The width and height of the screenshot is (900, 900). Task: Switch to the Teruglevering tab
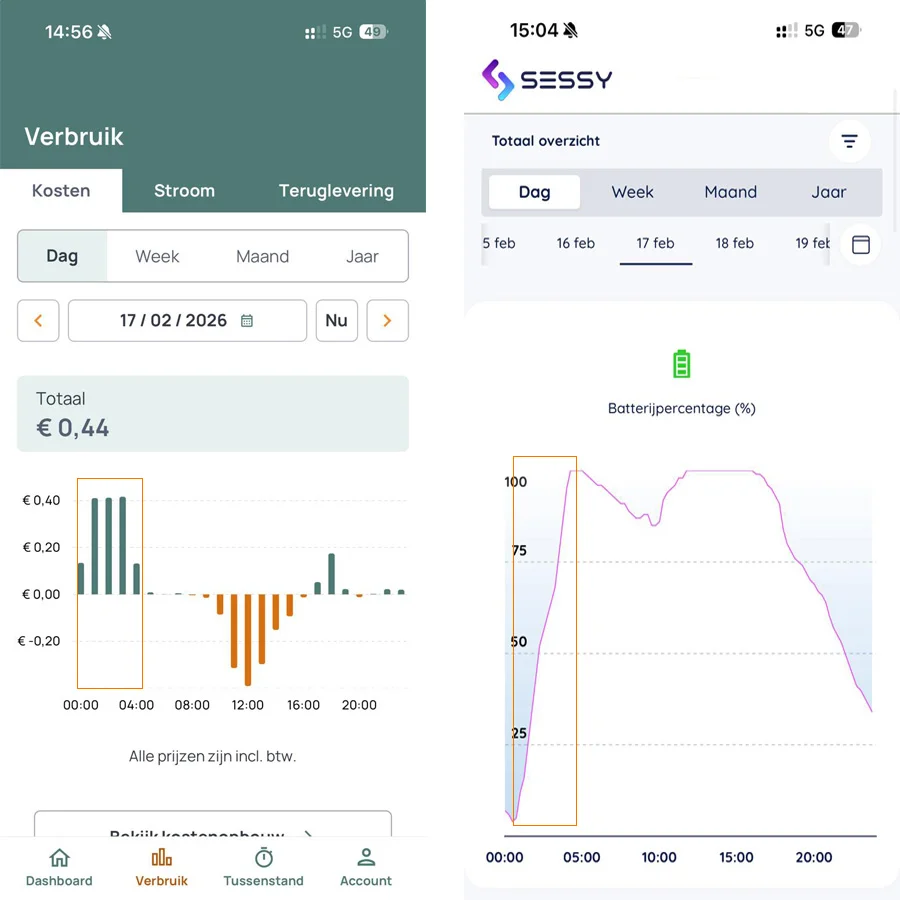point(336,191)
